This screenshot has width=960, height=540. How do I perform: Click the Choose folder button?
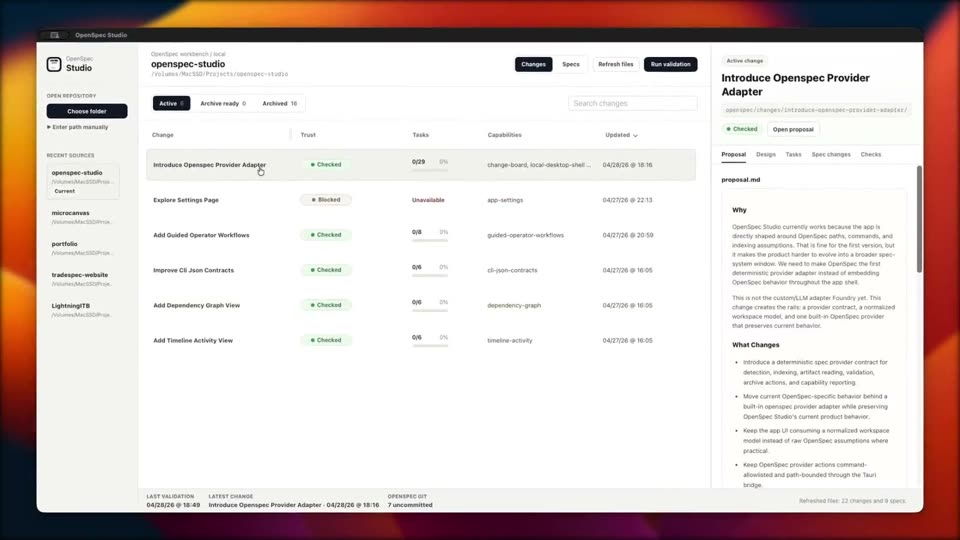(x=87, y=111)
